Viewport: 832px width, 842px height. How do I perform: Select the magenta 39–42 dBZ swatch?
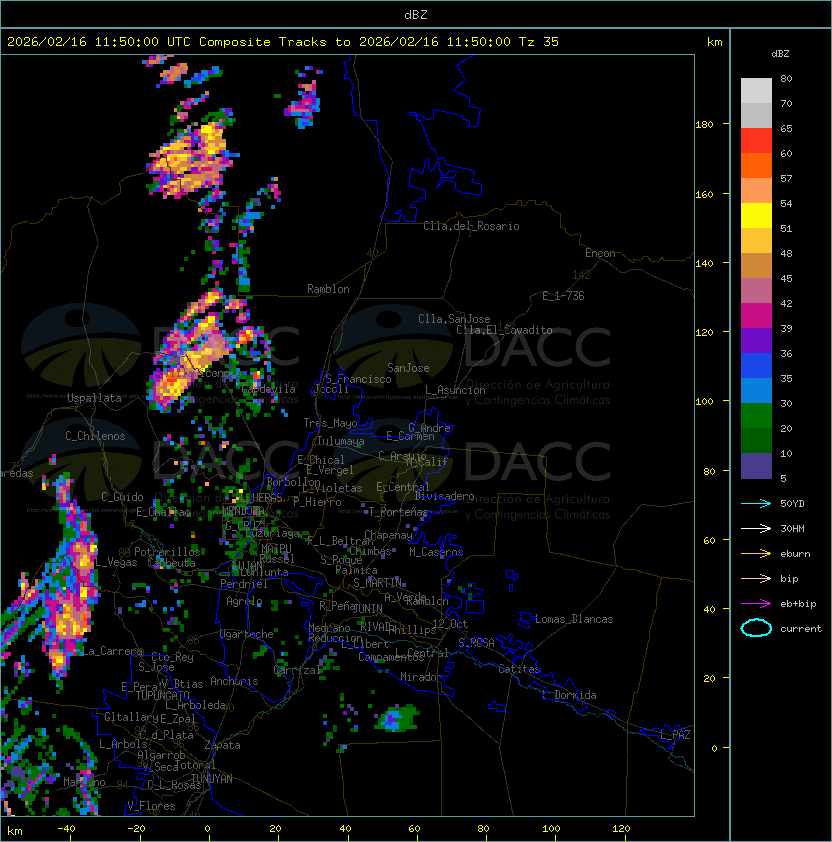pyautogui.click(x=756, y=316)
